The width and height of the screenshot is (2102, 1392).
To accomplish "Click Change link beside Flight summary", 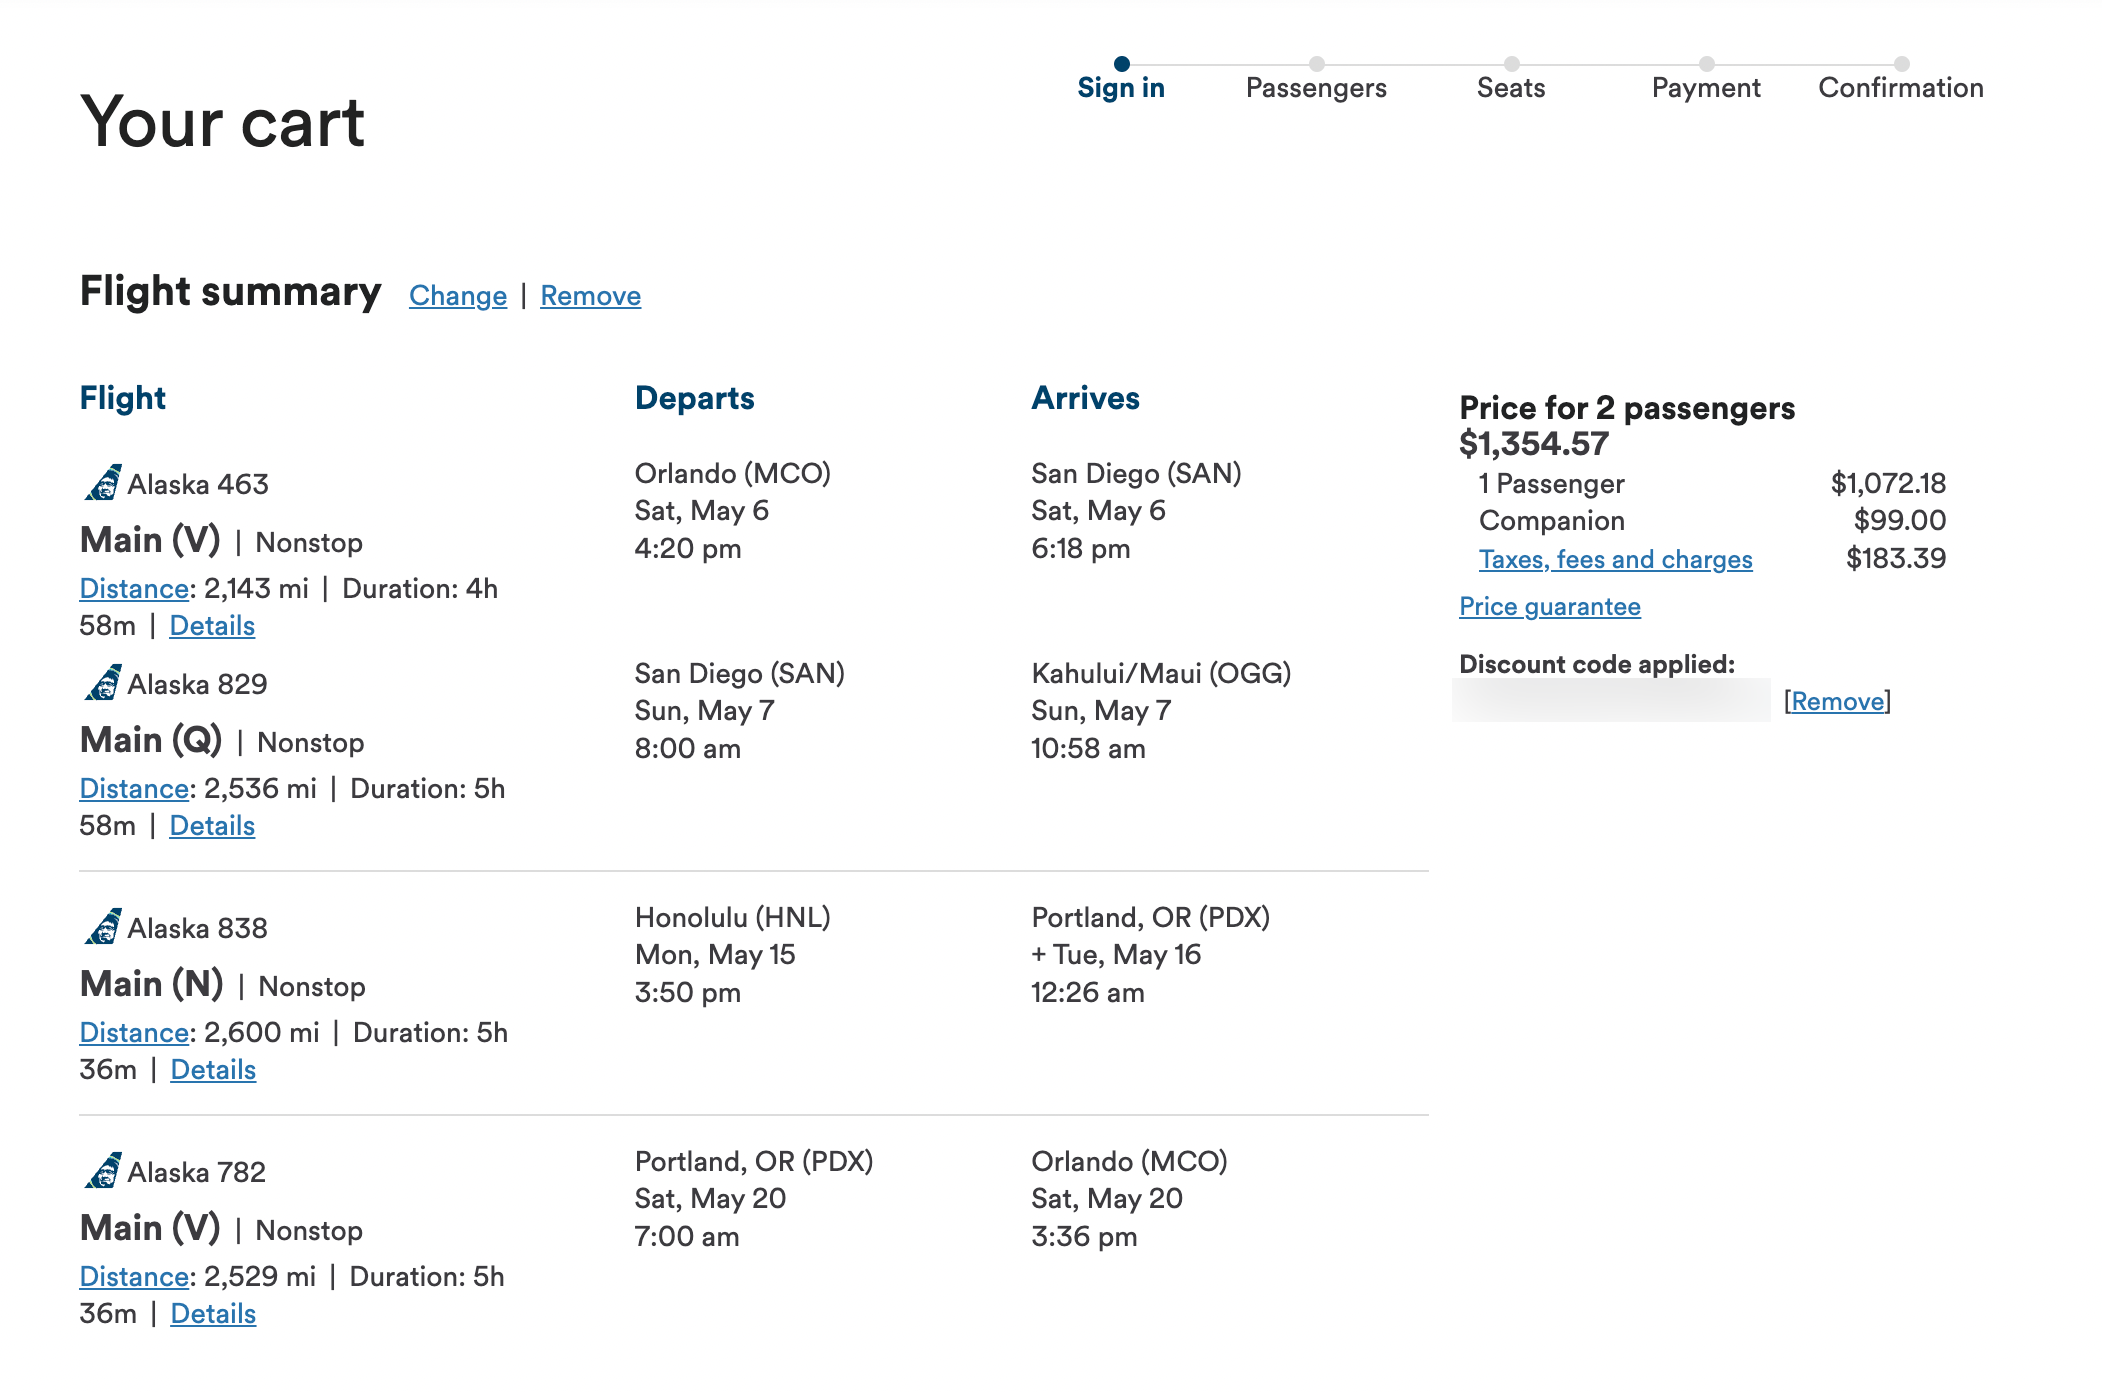I will (x=458, y=296).
